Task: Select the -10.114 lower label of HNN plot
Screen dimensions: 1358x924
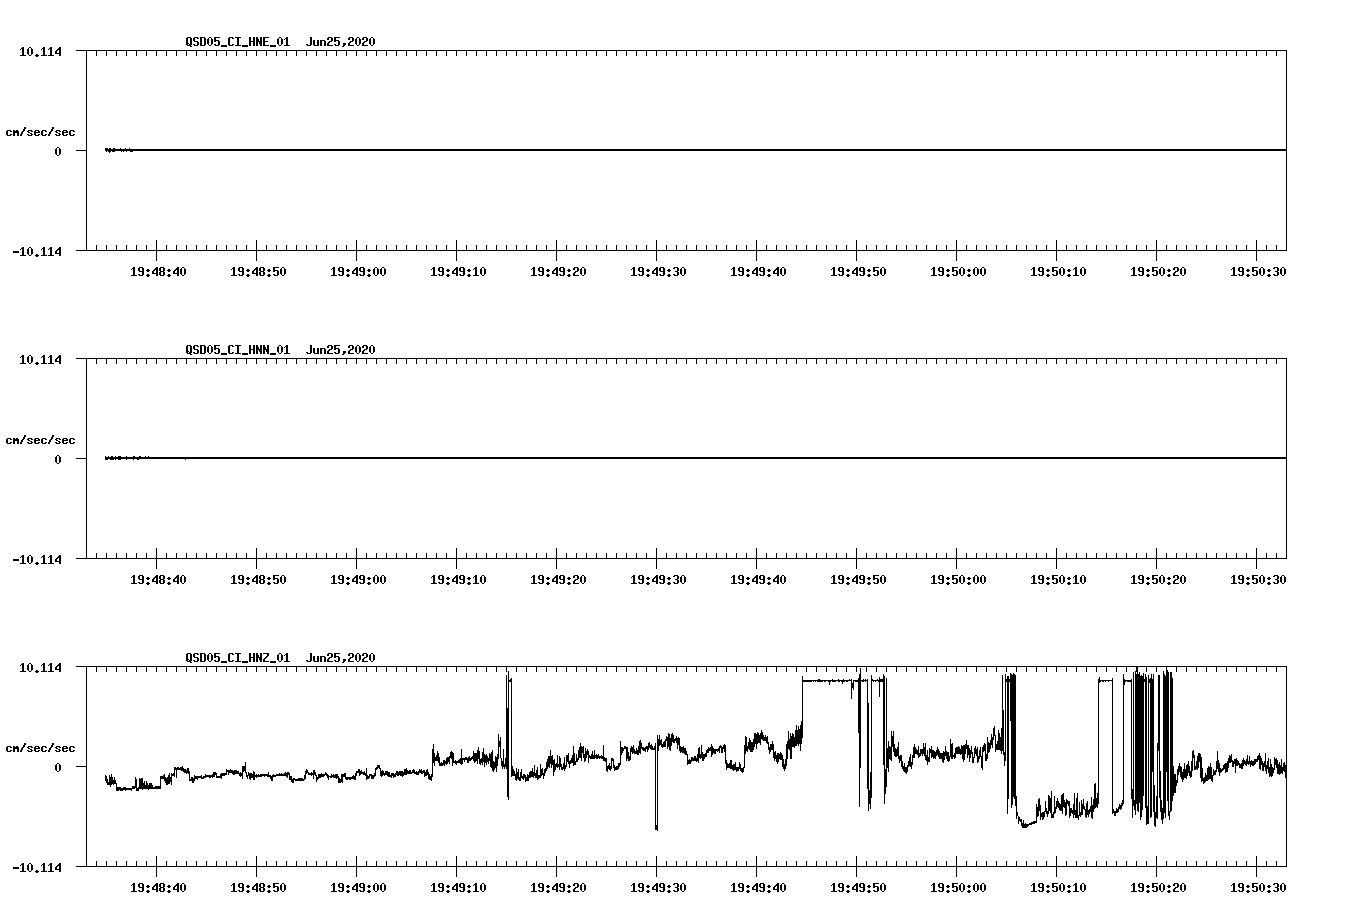Action: tap(37, 559)
